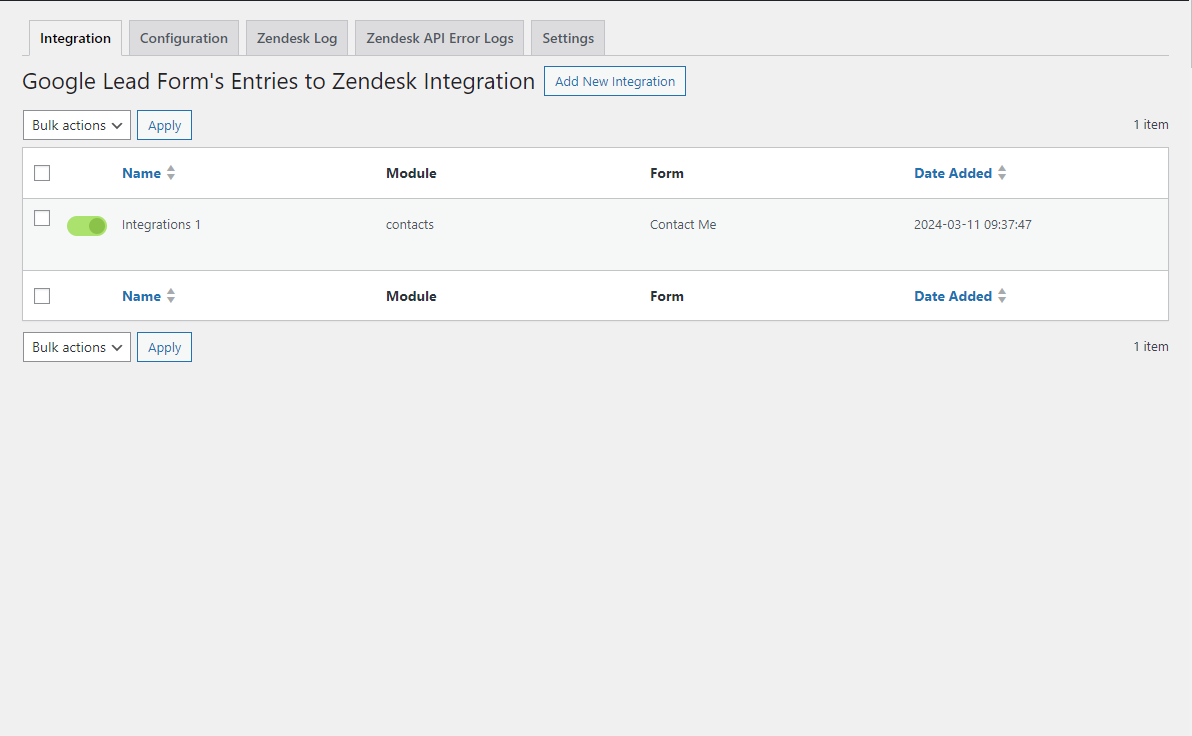Screen dimensions: 1192x736
Task: Sort by Date Added in footer row
Action: point(953,297)
